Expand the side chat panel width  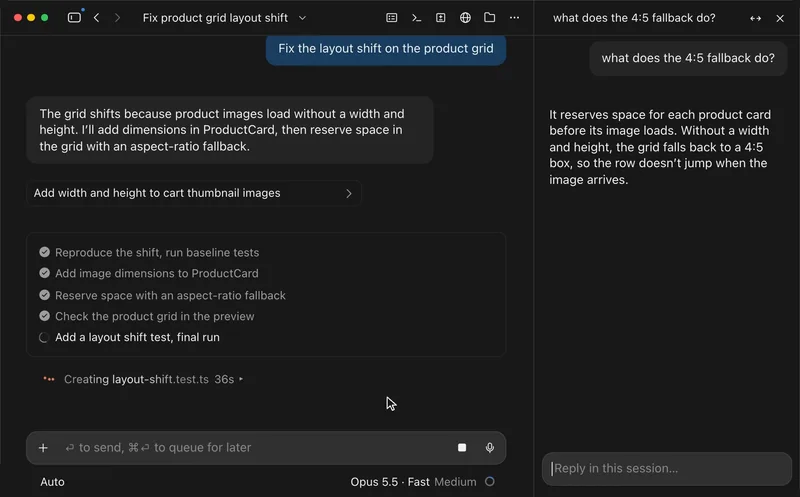click(x=756, y=18)
